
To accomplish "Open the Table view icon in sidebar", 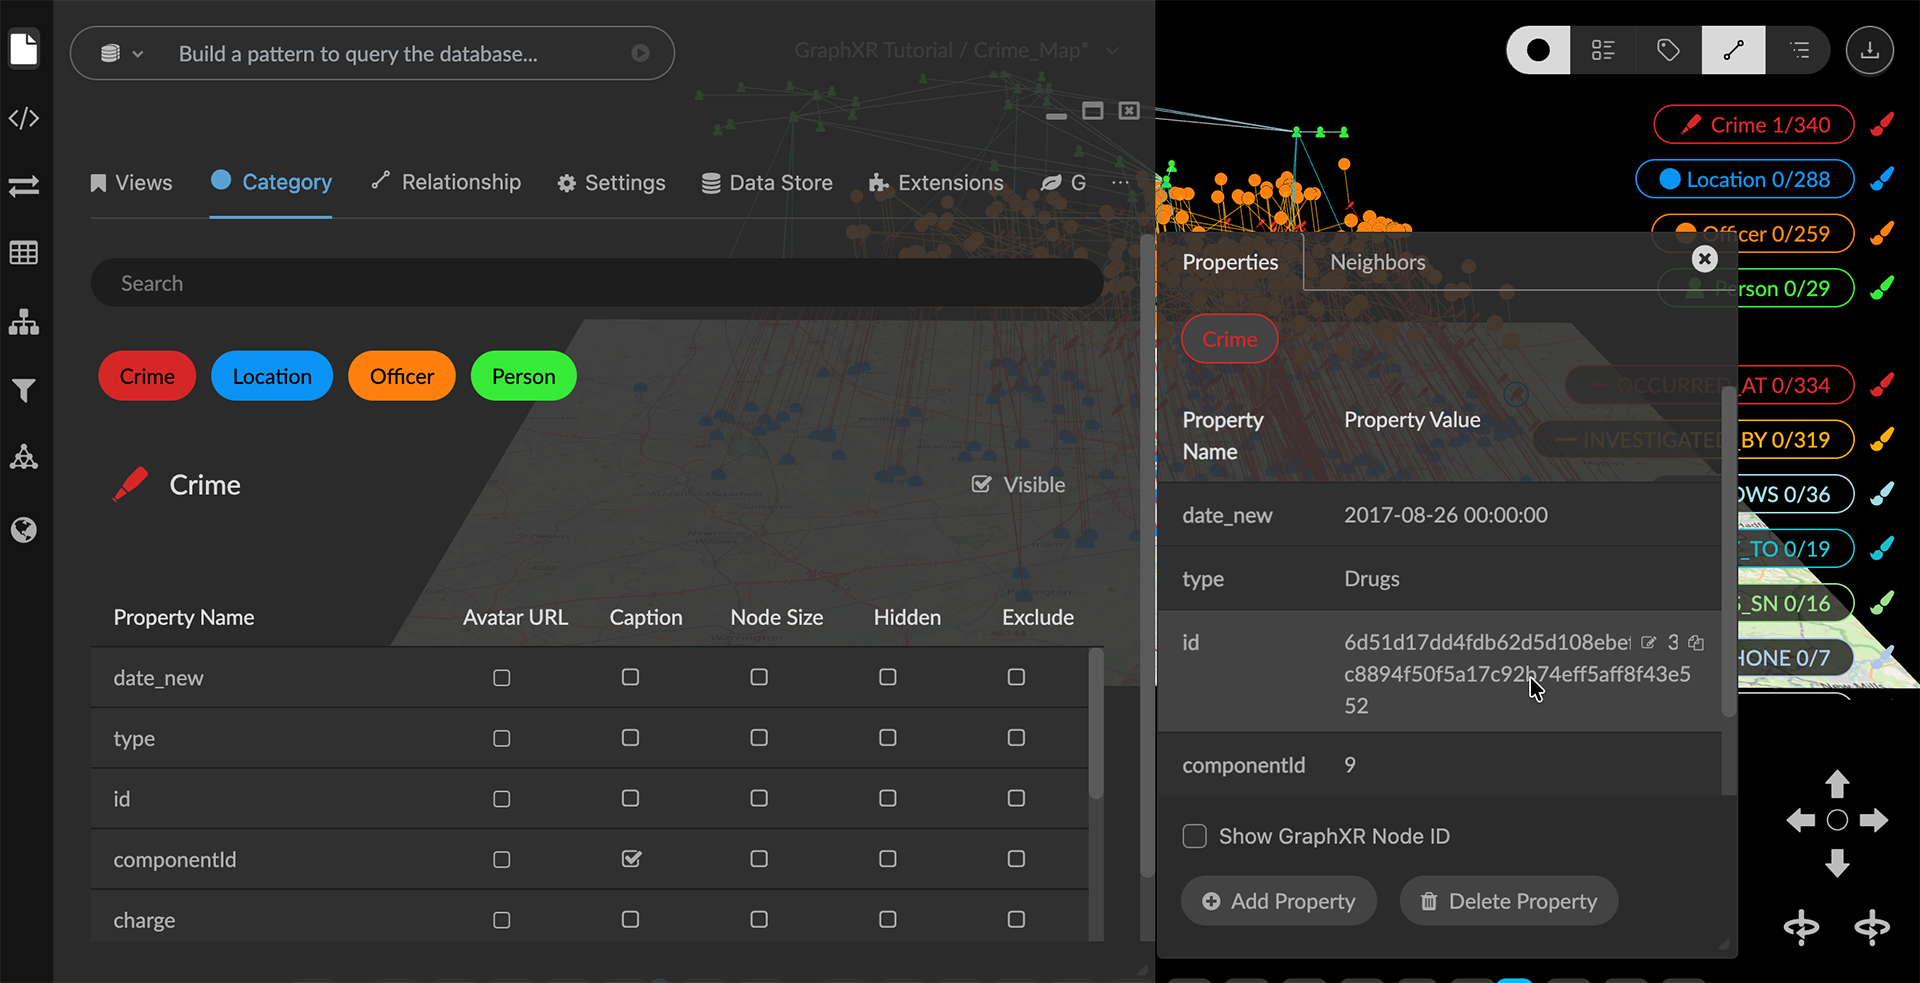I will point(24,253).
